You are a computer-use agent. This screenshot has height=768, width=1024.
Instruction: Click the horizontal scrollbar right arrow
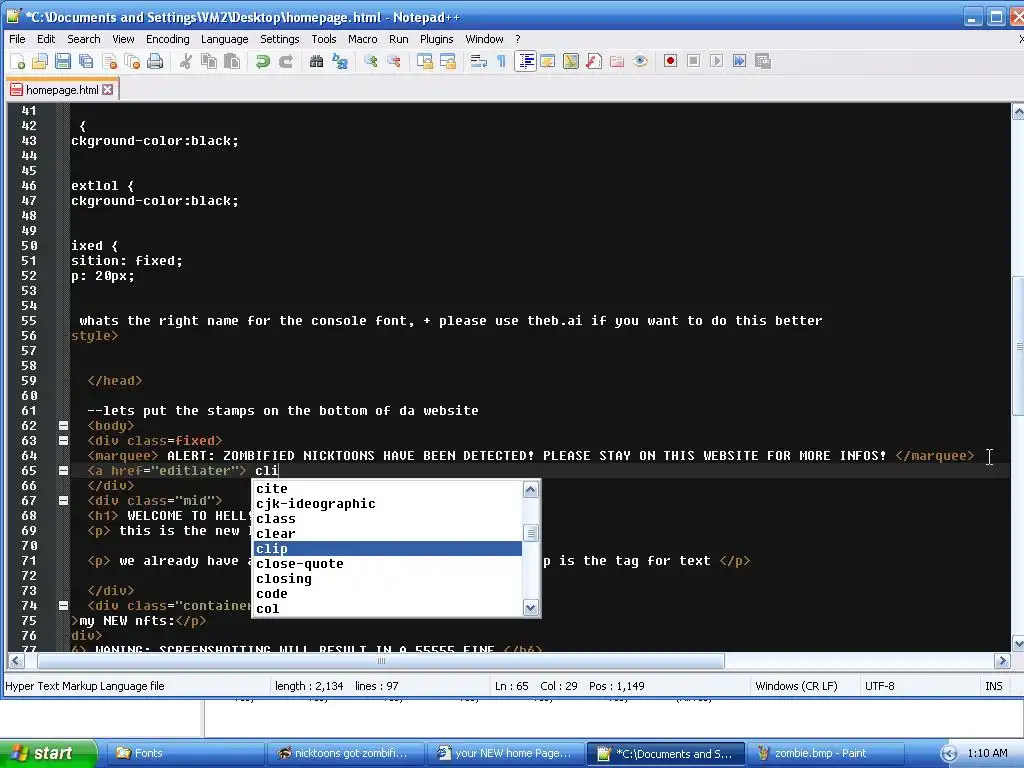coord(1002,661)
